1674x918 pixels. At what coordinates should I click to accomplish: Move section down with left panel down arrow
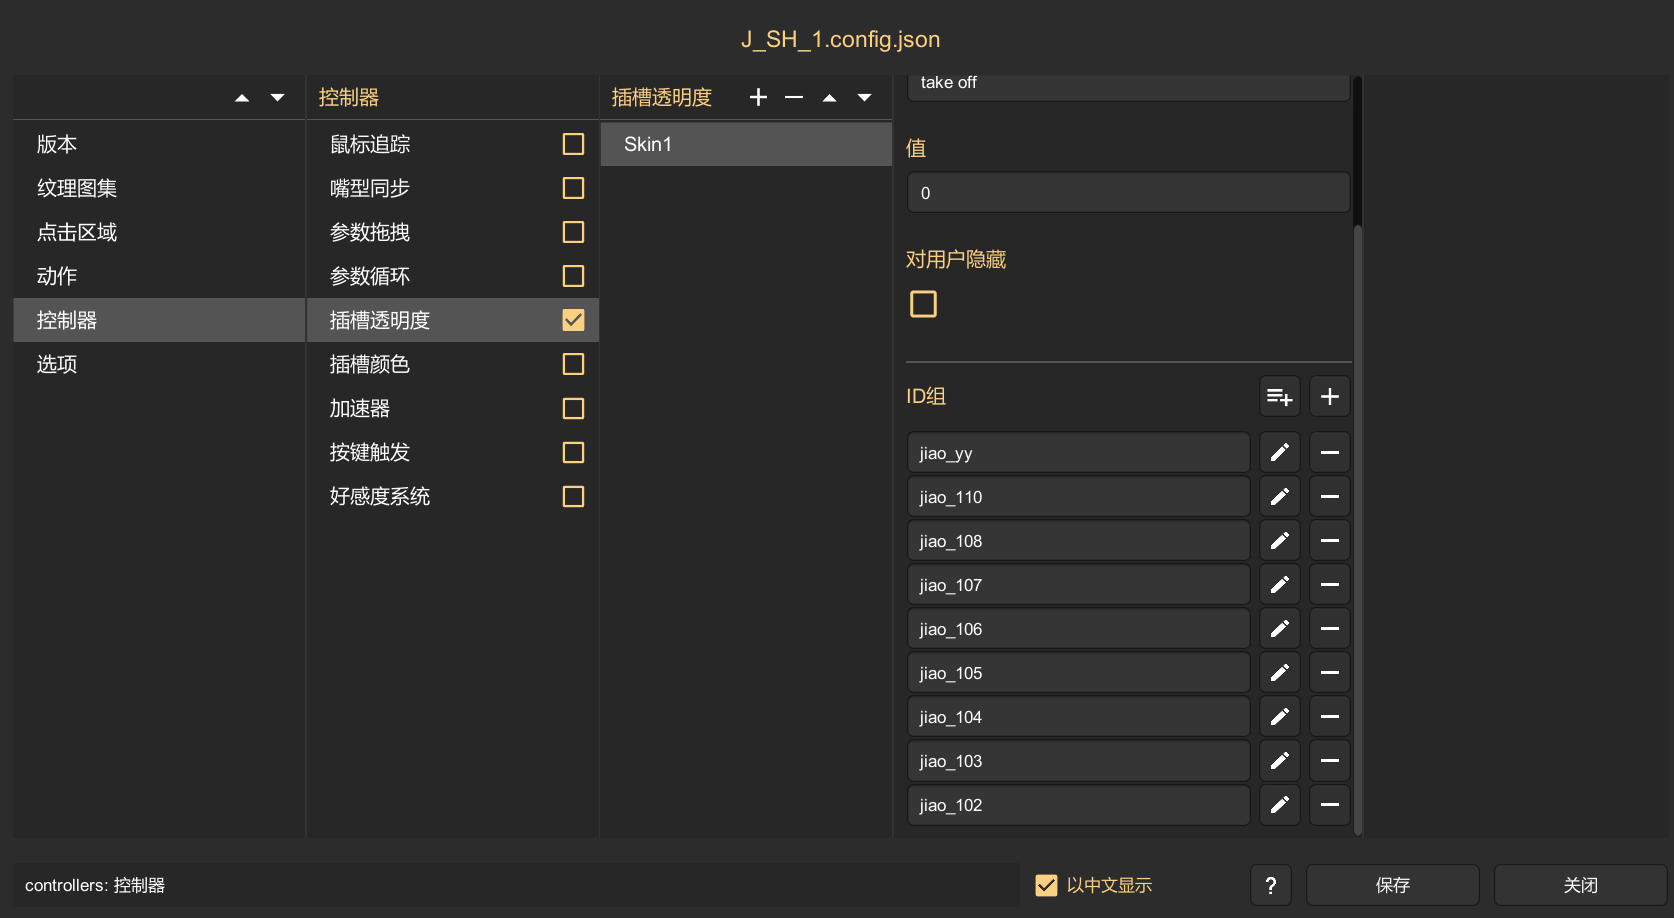[x=278, y=98]
